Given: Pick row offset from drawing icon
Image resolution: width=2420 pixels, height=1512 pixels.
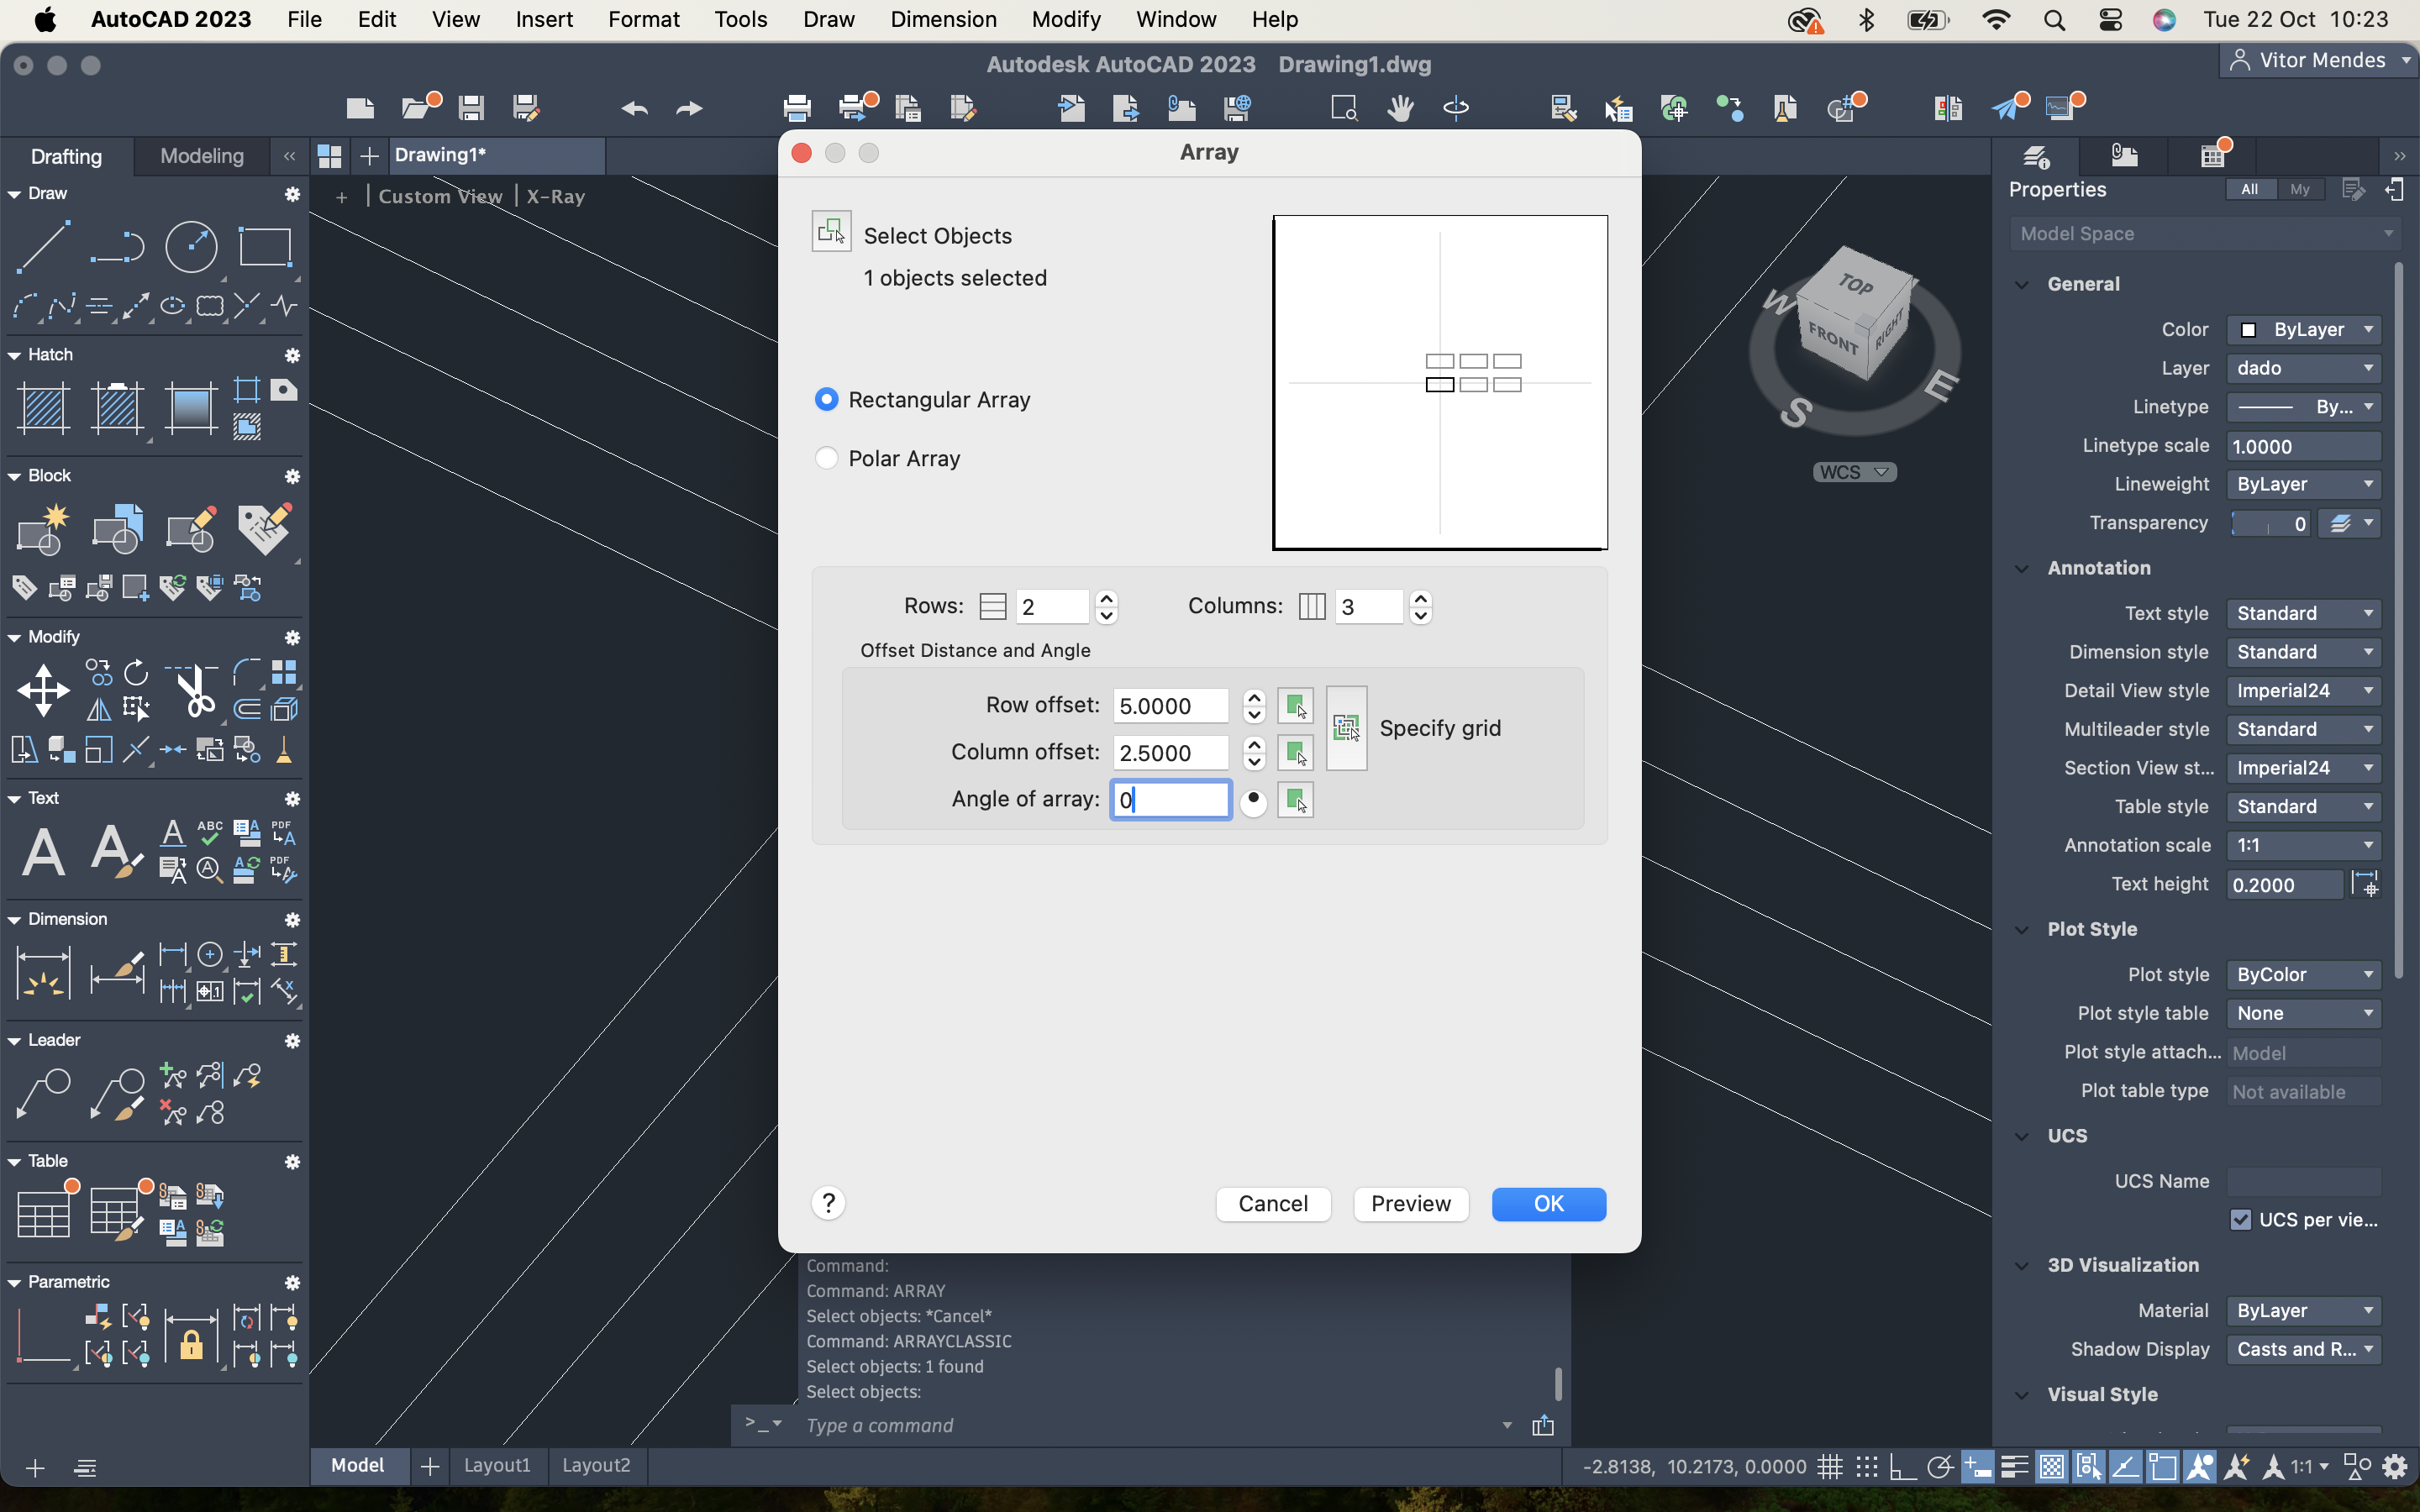Looking at the screenshot, I should click(x=1295, y=706).
